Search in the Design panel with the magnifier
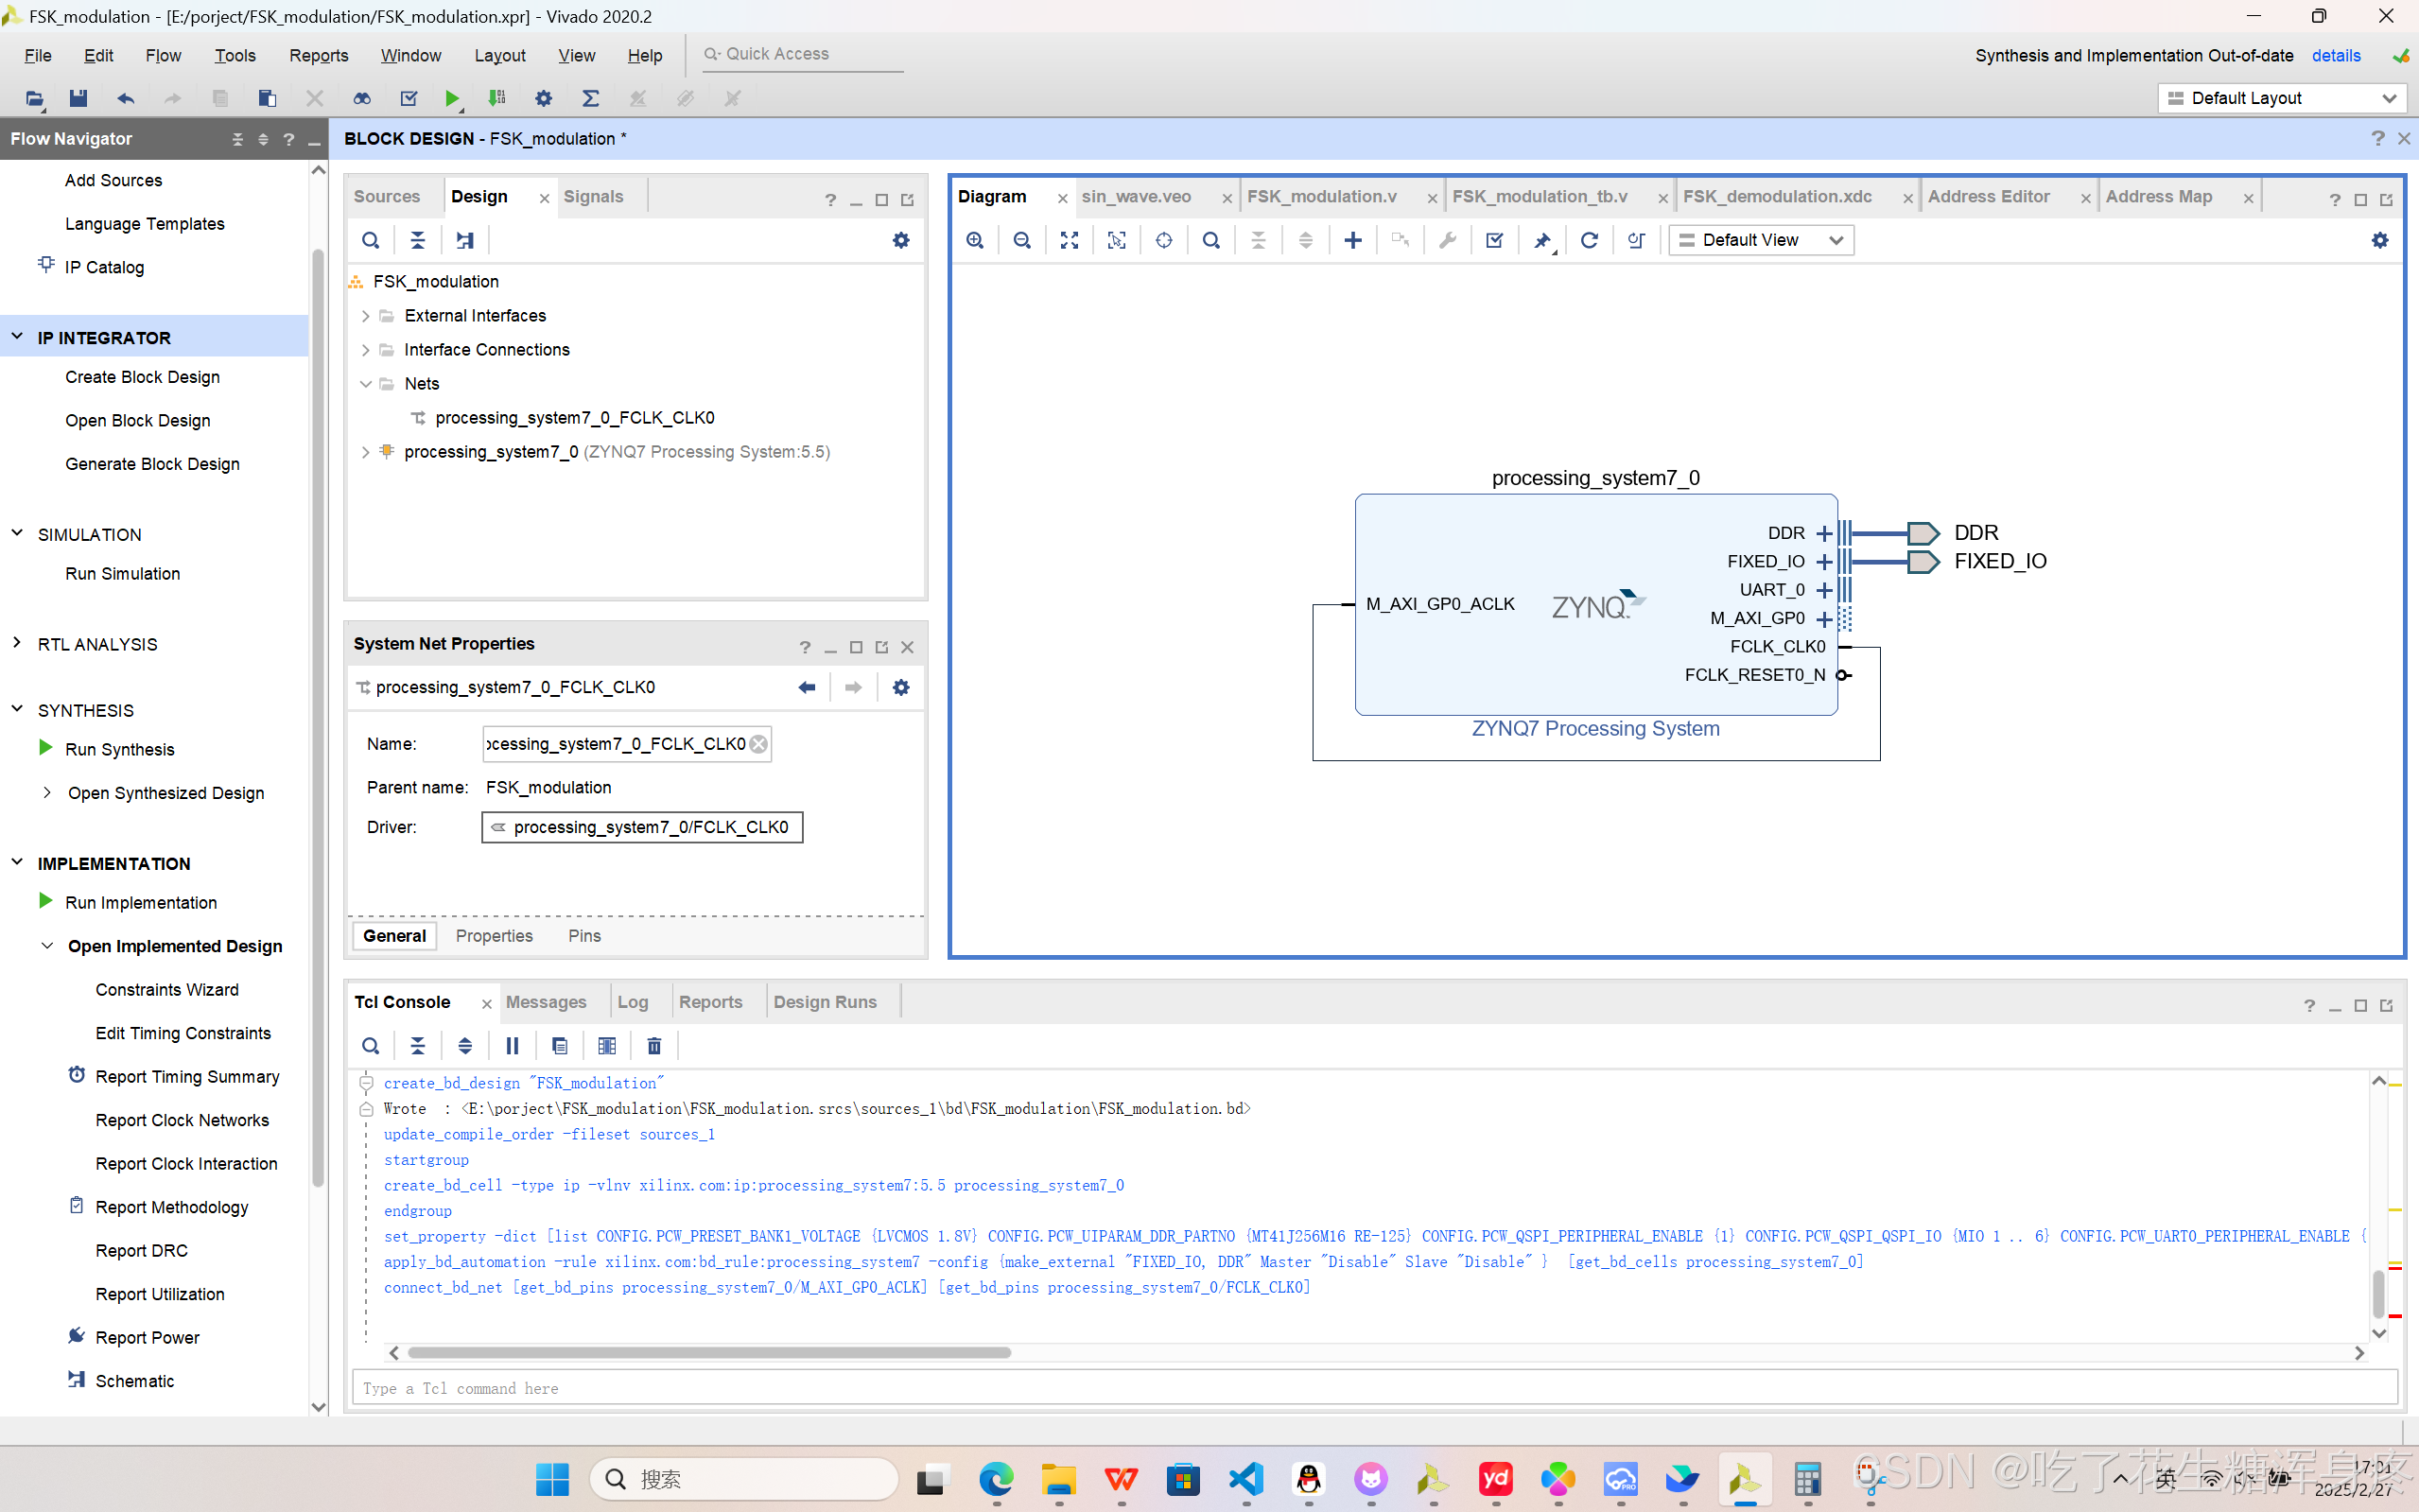2419x1512 pixels. 370,240
